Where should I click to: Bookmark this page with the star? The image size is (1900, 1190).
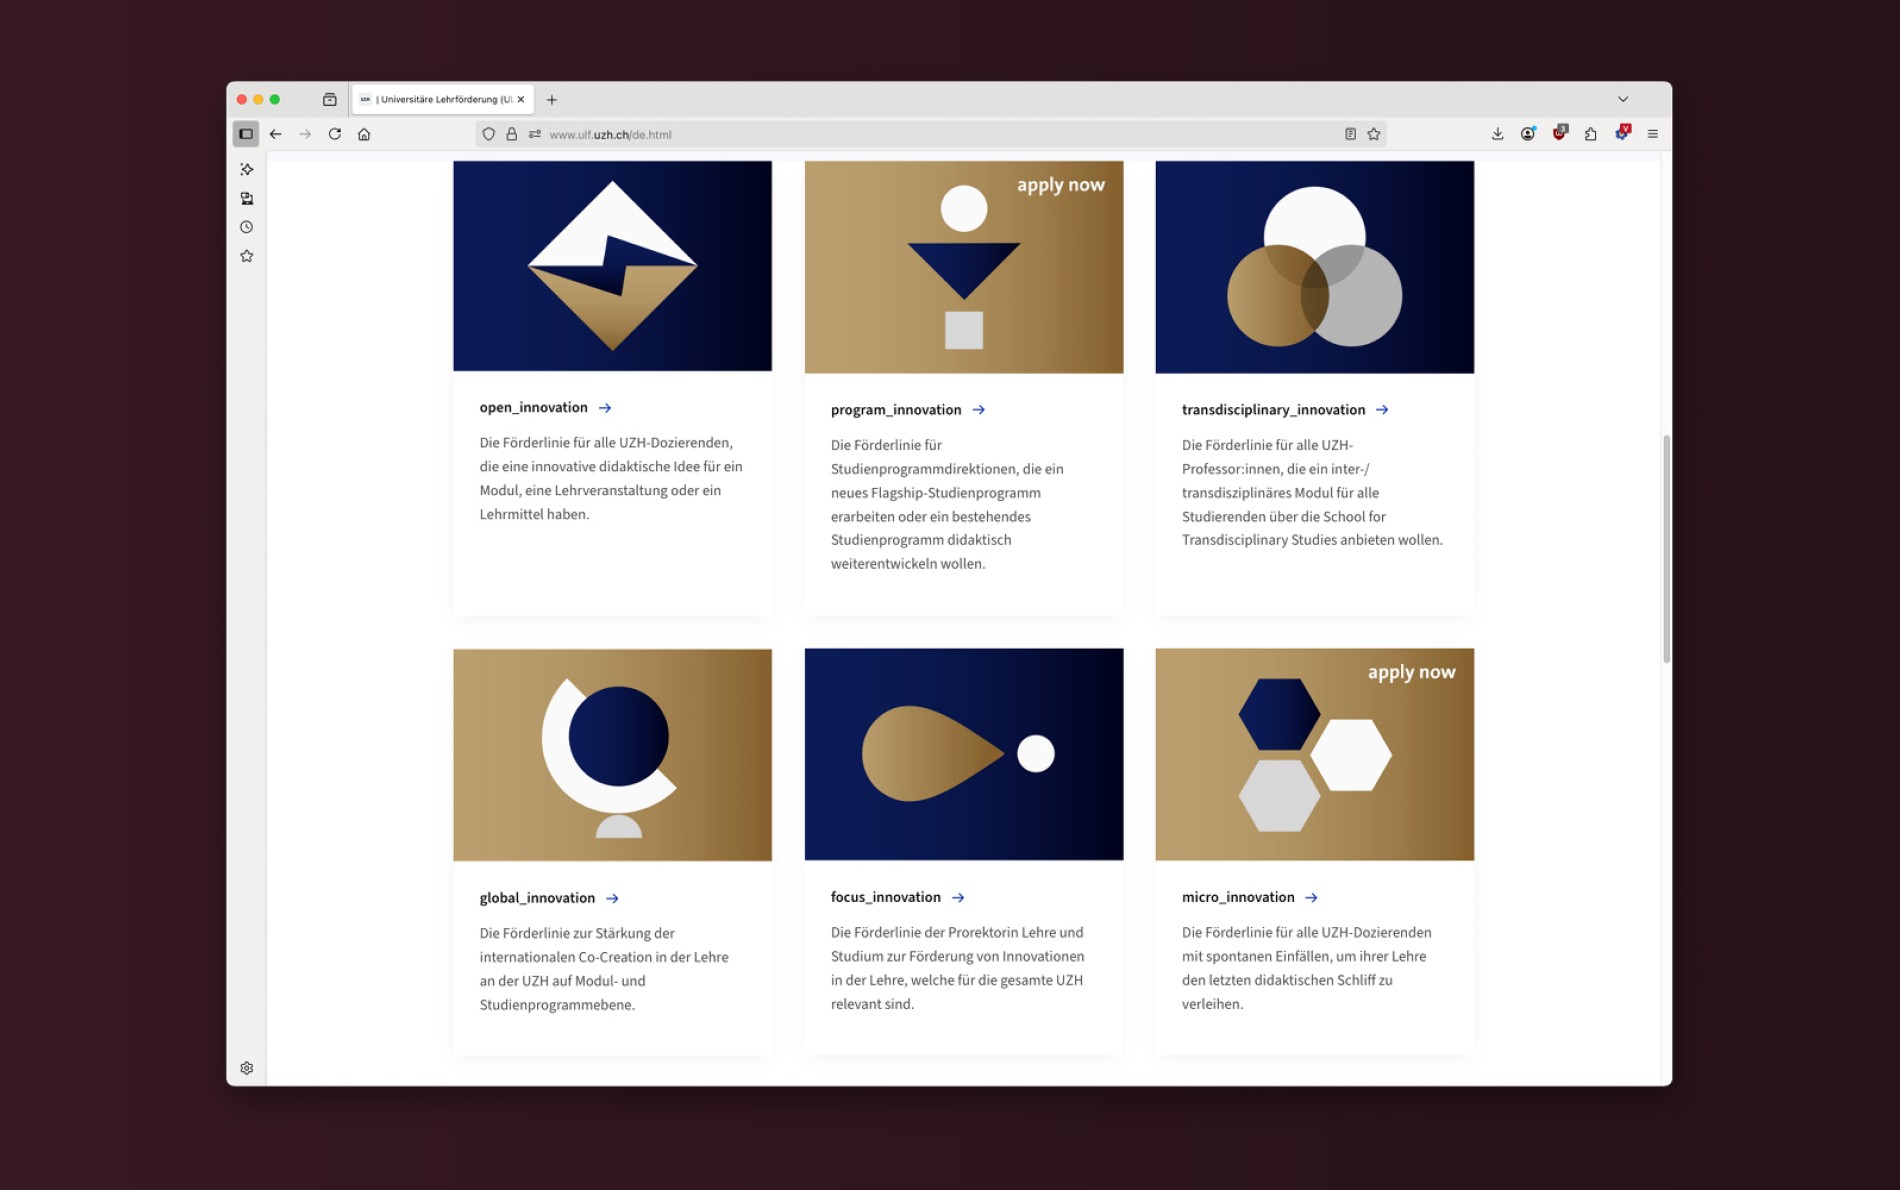click(1374, 134)
